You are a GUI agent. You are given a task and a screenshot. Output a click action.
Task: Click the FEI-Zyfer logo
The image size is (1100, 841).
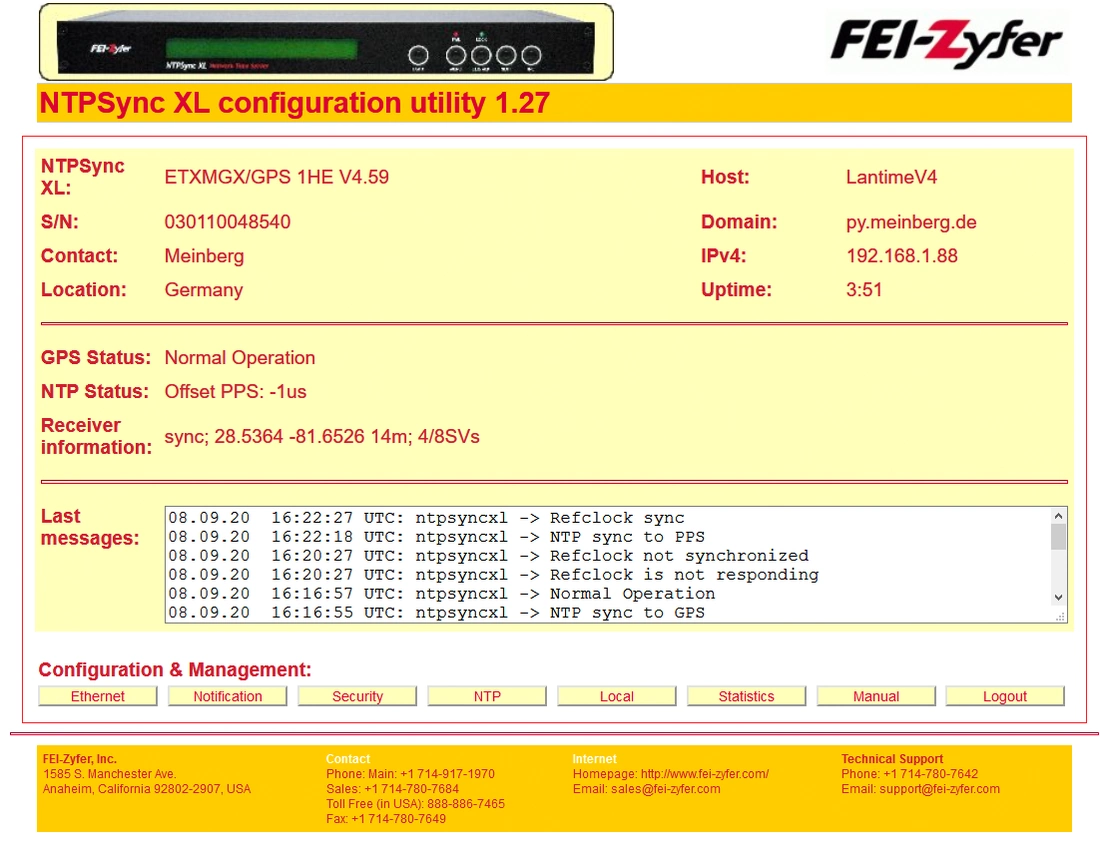point(946,43)
